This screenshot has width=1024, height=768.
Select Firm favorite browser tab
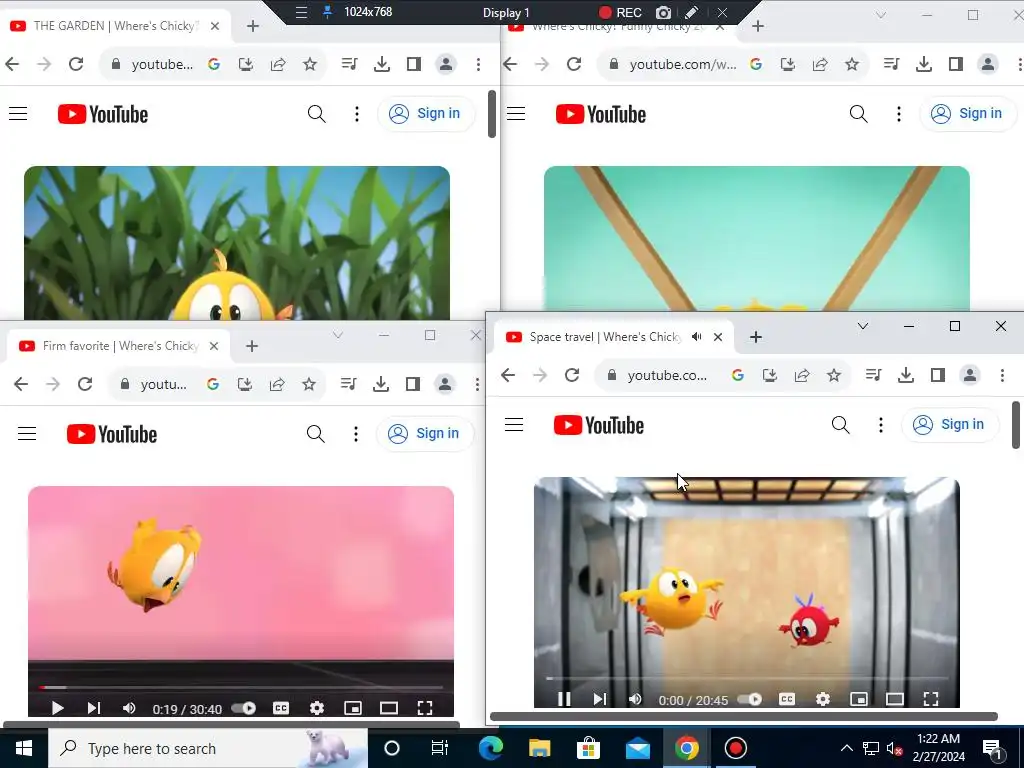click(x=118, y=346)
